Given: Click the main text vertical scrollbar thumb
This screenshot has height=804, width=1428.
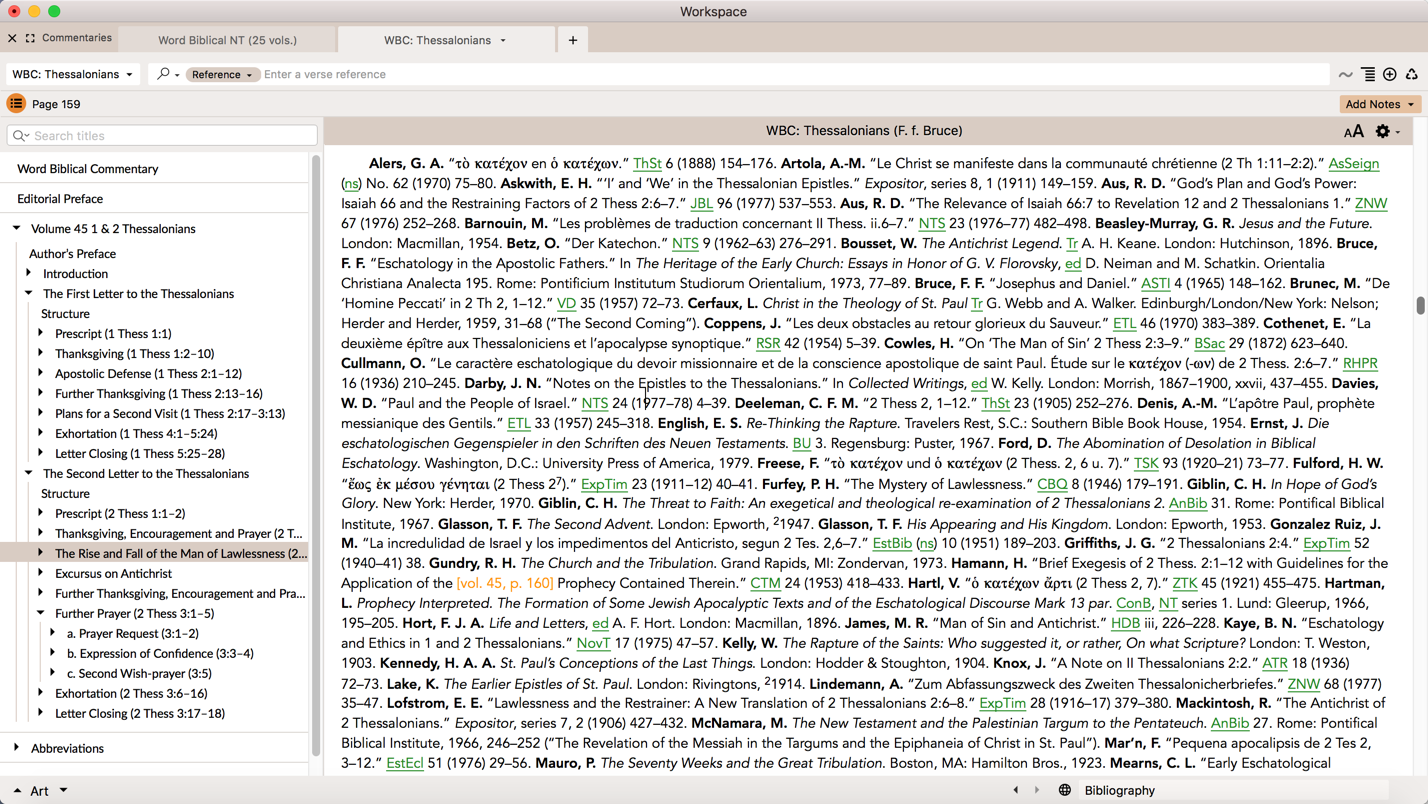Looking at the screenshot, I should click(x=1420, y=306).
